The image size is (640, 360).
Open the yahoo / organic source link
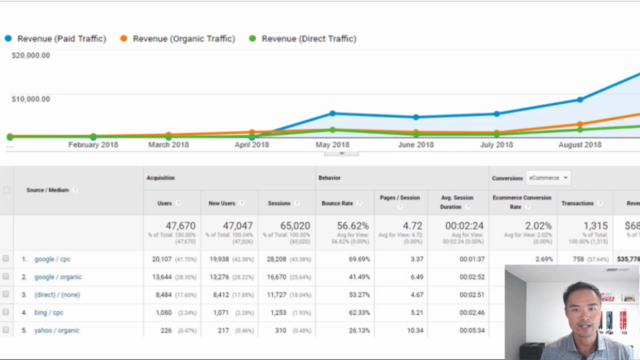click(x=57, y=331)
